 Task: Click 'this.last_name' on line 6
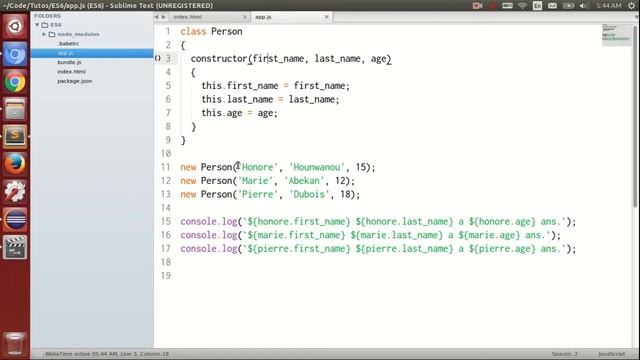click(x=237, y=99)
